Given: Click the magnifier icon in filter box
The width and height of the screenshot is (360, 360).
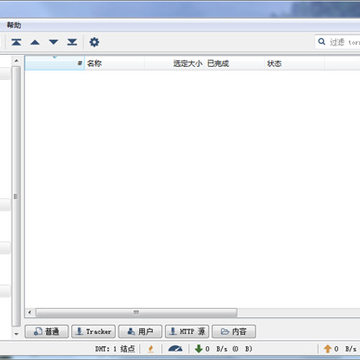Looking at the screenshot, I should coord(321,42).
